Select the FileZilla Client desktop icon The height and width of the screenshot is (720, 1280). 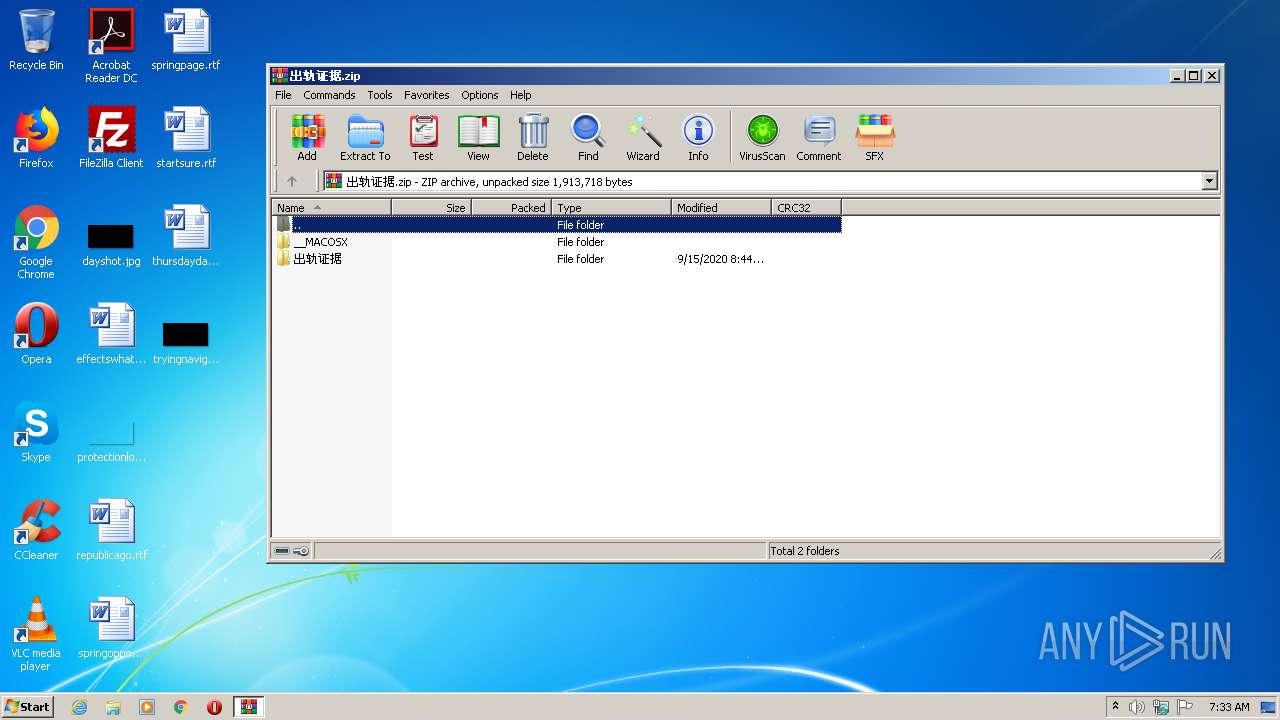(111, 138)
